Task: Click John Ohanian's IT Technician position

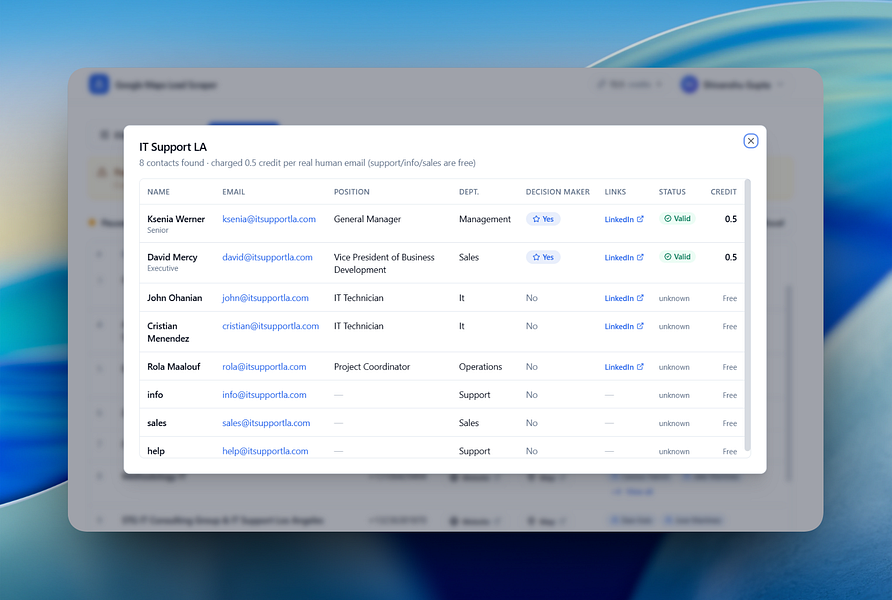Action: 358,298
